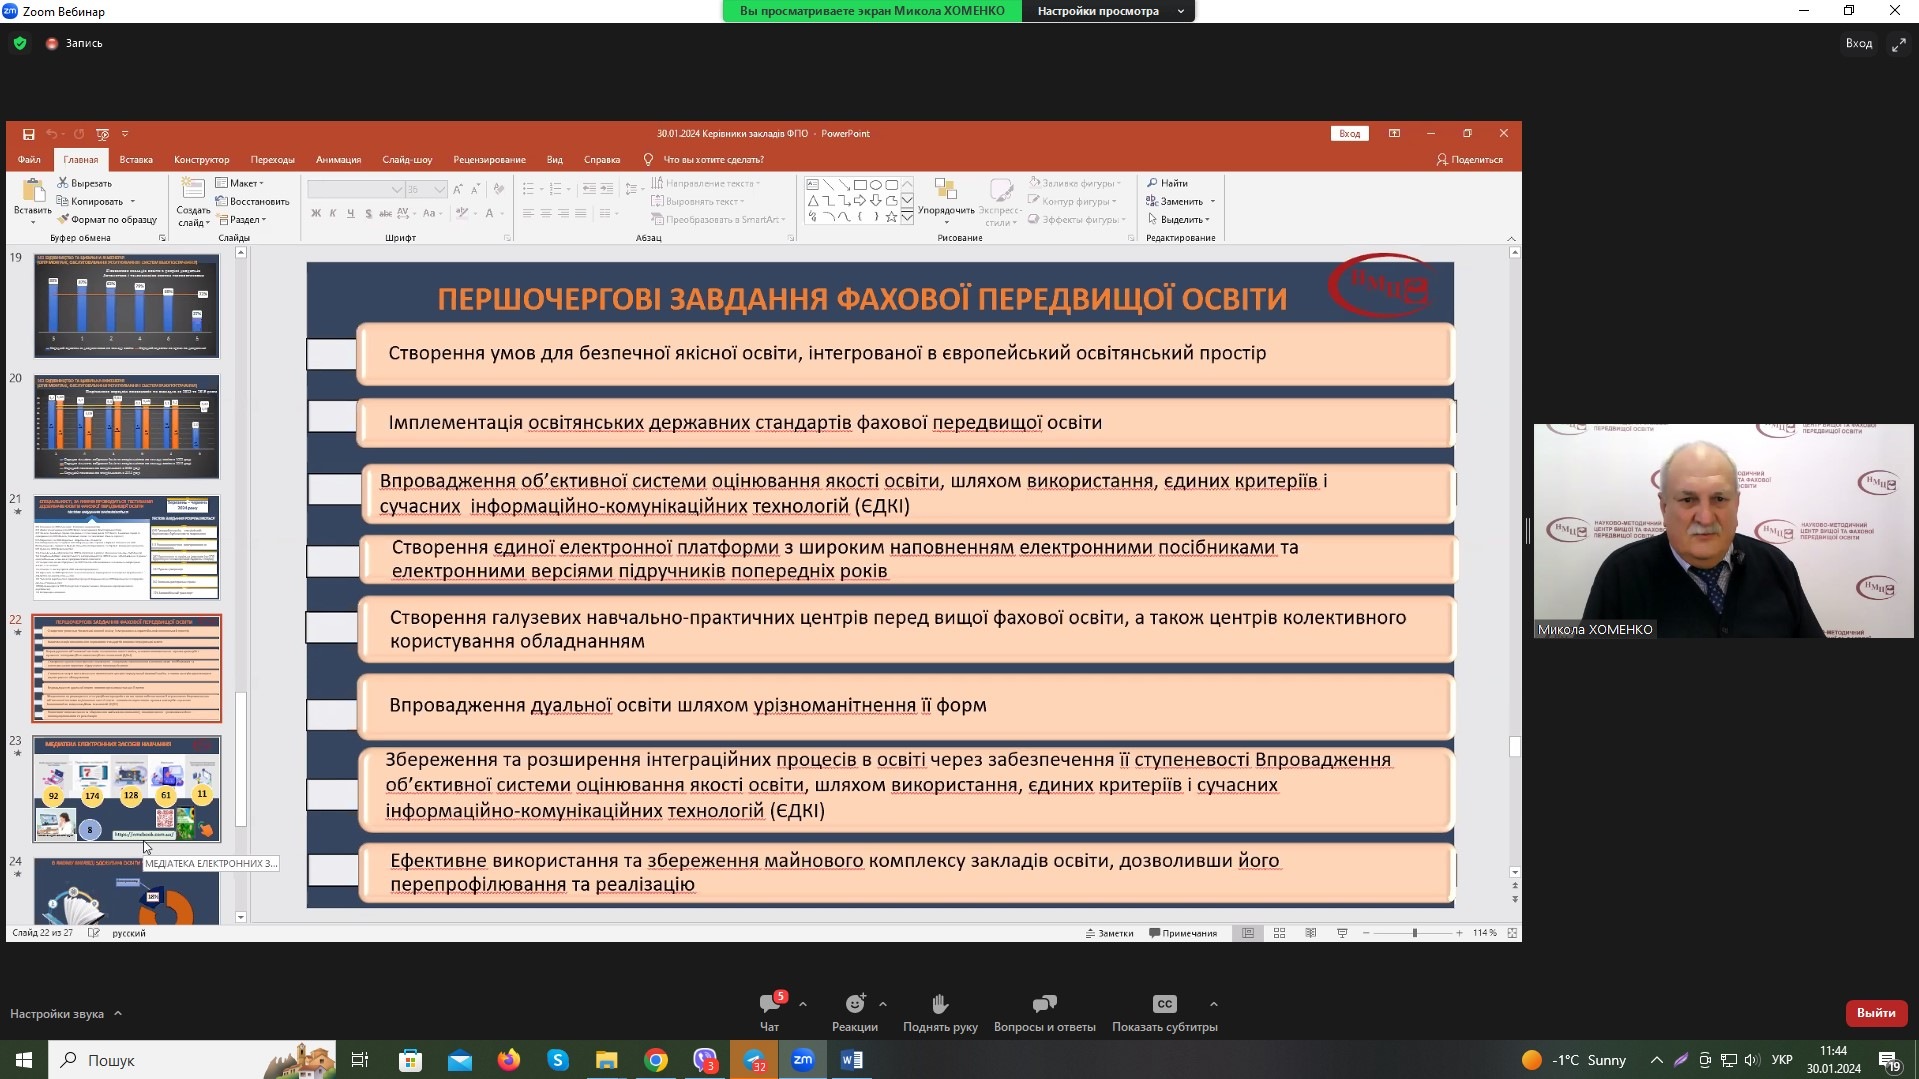
Task: Open the Zoom chat panel
Action: 769,1005
